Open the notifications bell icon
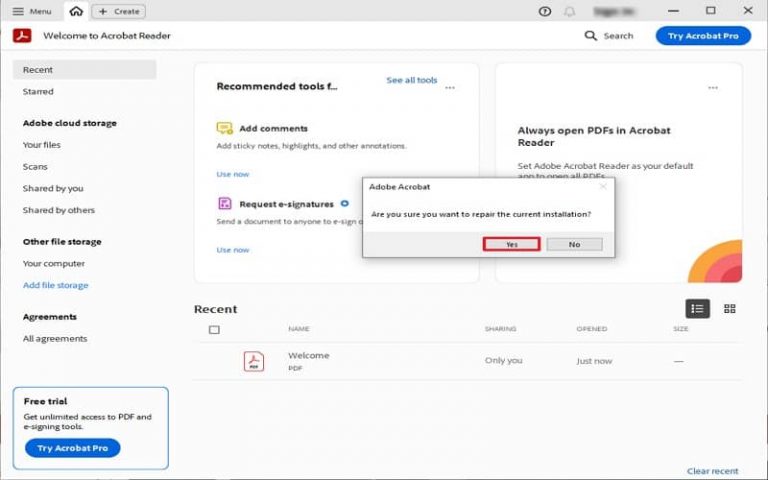The image size is (768, 480). click(570, 11)
